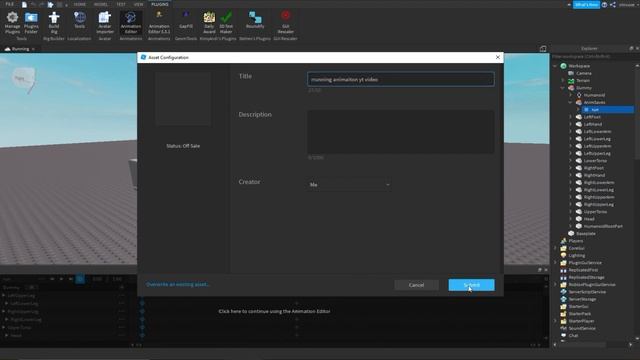Select the Chat service in Explorer
The width and height of the screenshot is (640, 360).
click(x=573, y=336)
